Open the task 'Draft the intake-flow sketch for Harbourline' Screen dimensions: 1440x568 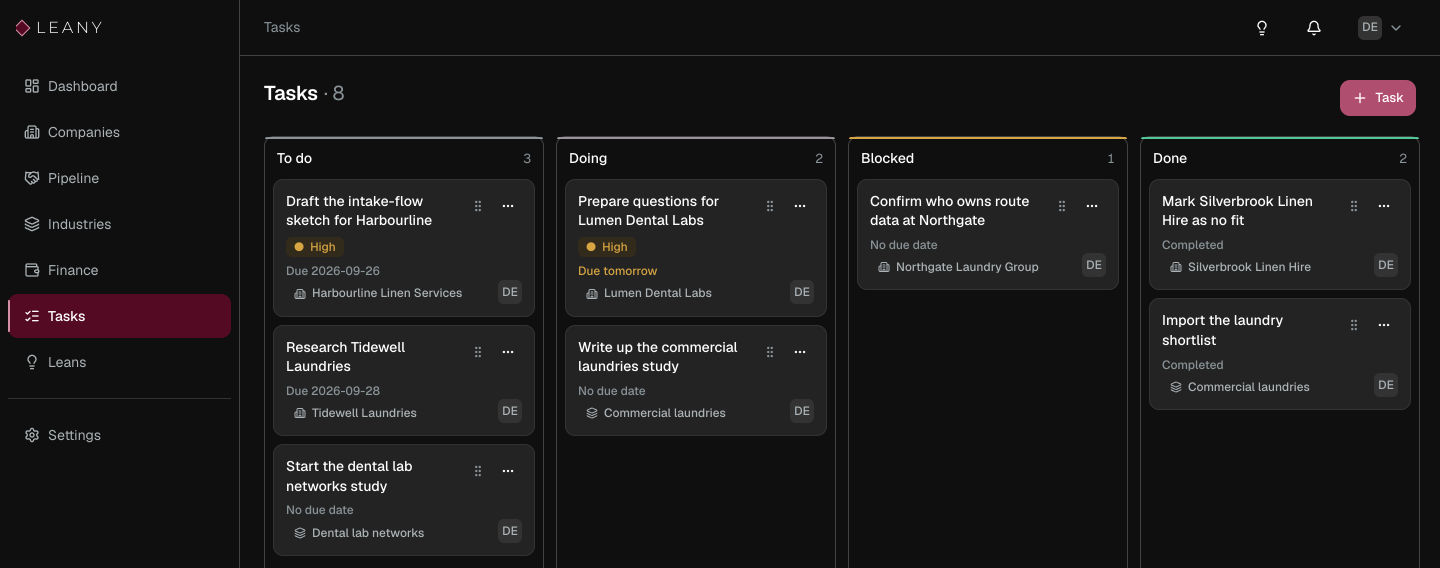(x=359, y=211)
